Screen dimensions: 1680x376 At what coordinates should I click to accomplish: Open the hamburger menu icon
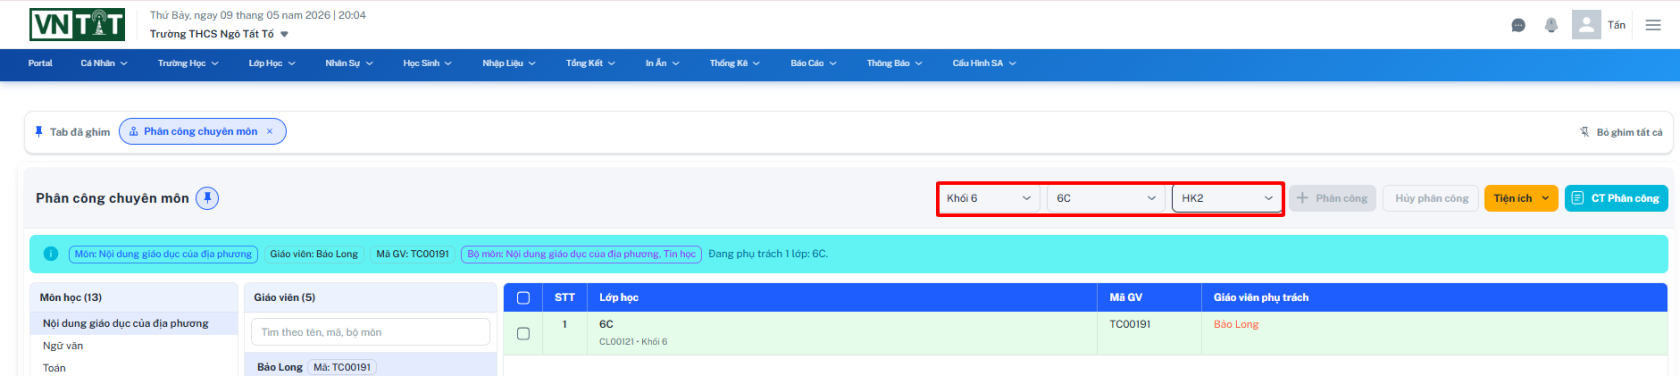(1653, 25)
